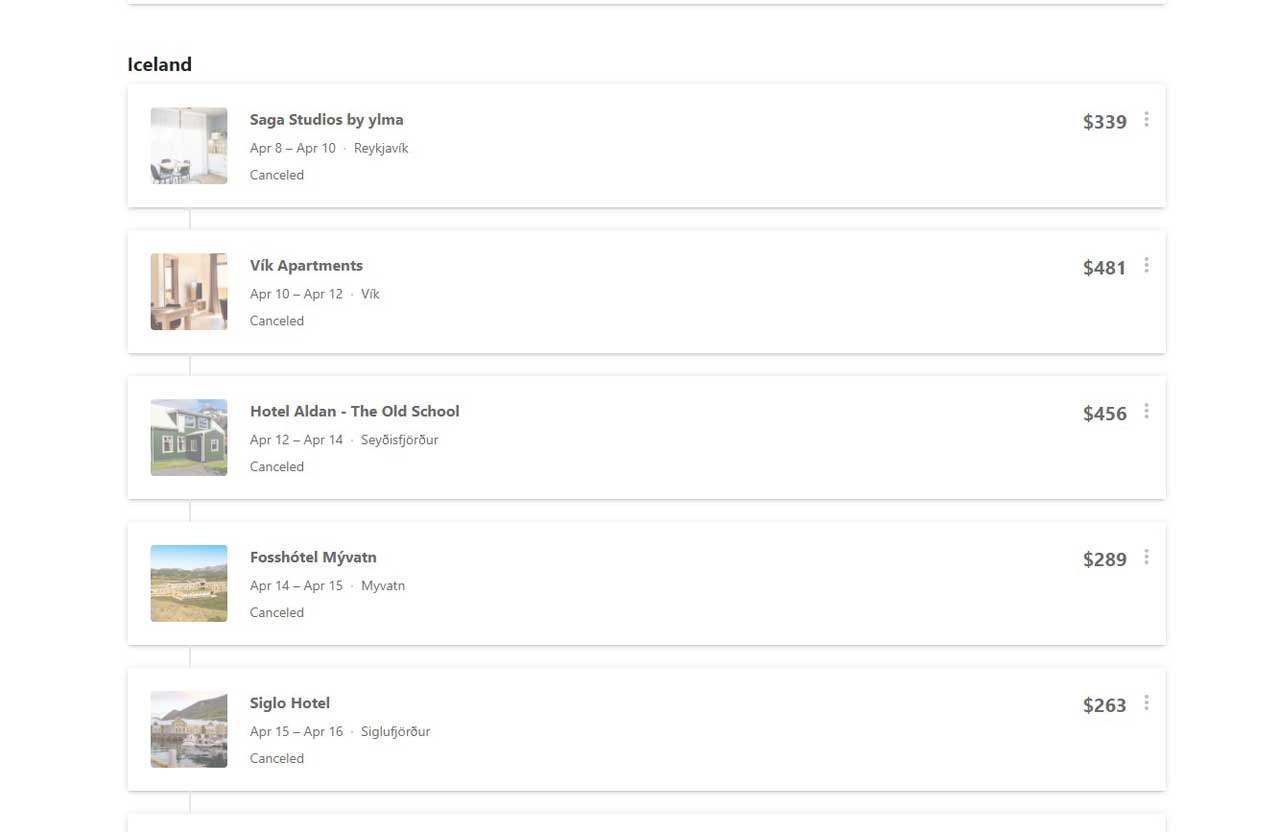The width and height of the screenshot is (1280, 832).
Task: Open Siglo Hotel booking title
Action: pyautogui.click(x=290, y=704)
